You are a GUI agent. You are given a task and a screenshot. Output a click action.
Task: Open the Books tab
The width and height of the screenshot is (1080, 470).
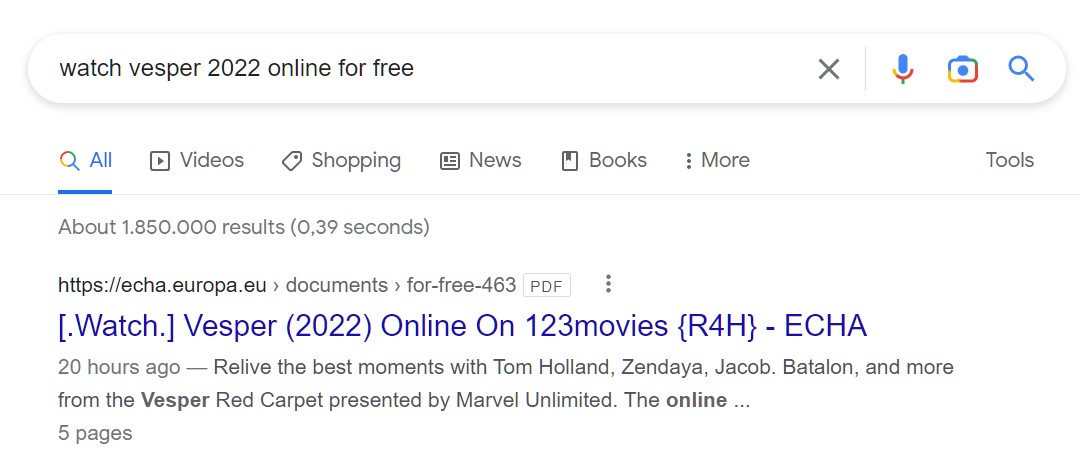click(604, 161)
